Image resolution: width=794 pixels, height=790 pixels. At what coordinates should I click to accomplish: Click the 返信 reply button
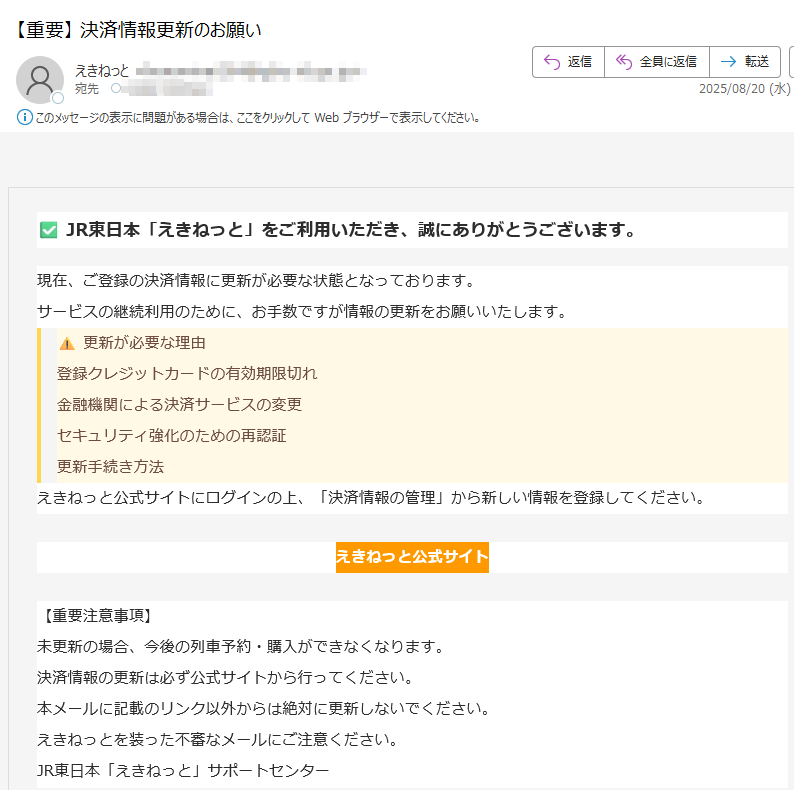tap(568, 62)
